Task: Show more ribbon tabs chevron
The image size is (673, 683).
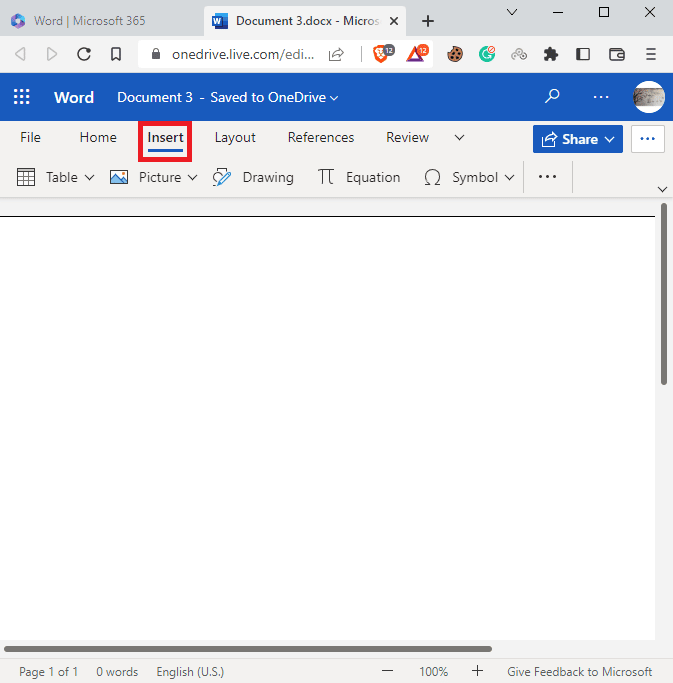Action: pos(459,138)
